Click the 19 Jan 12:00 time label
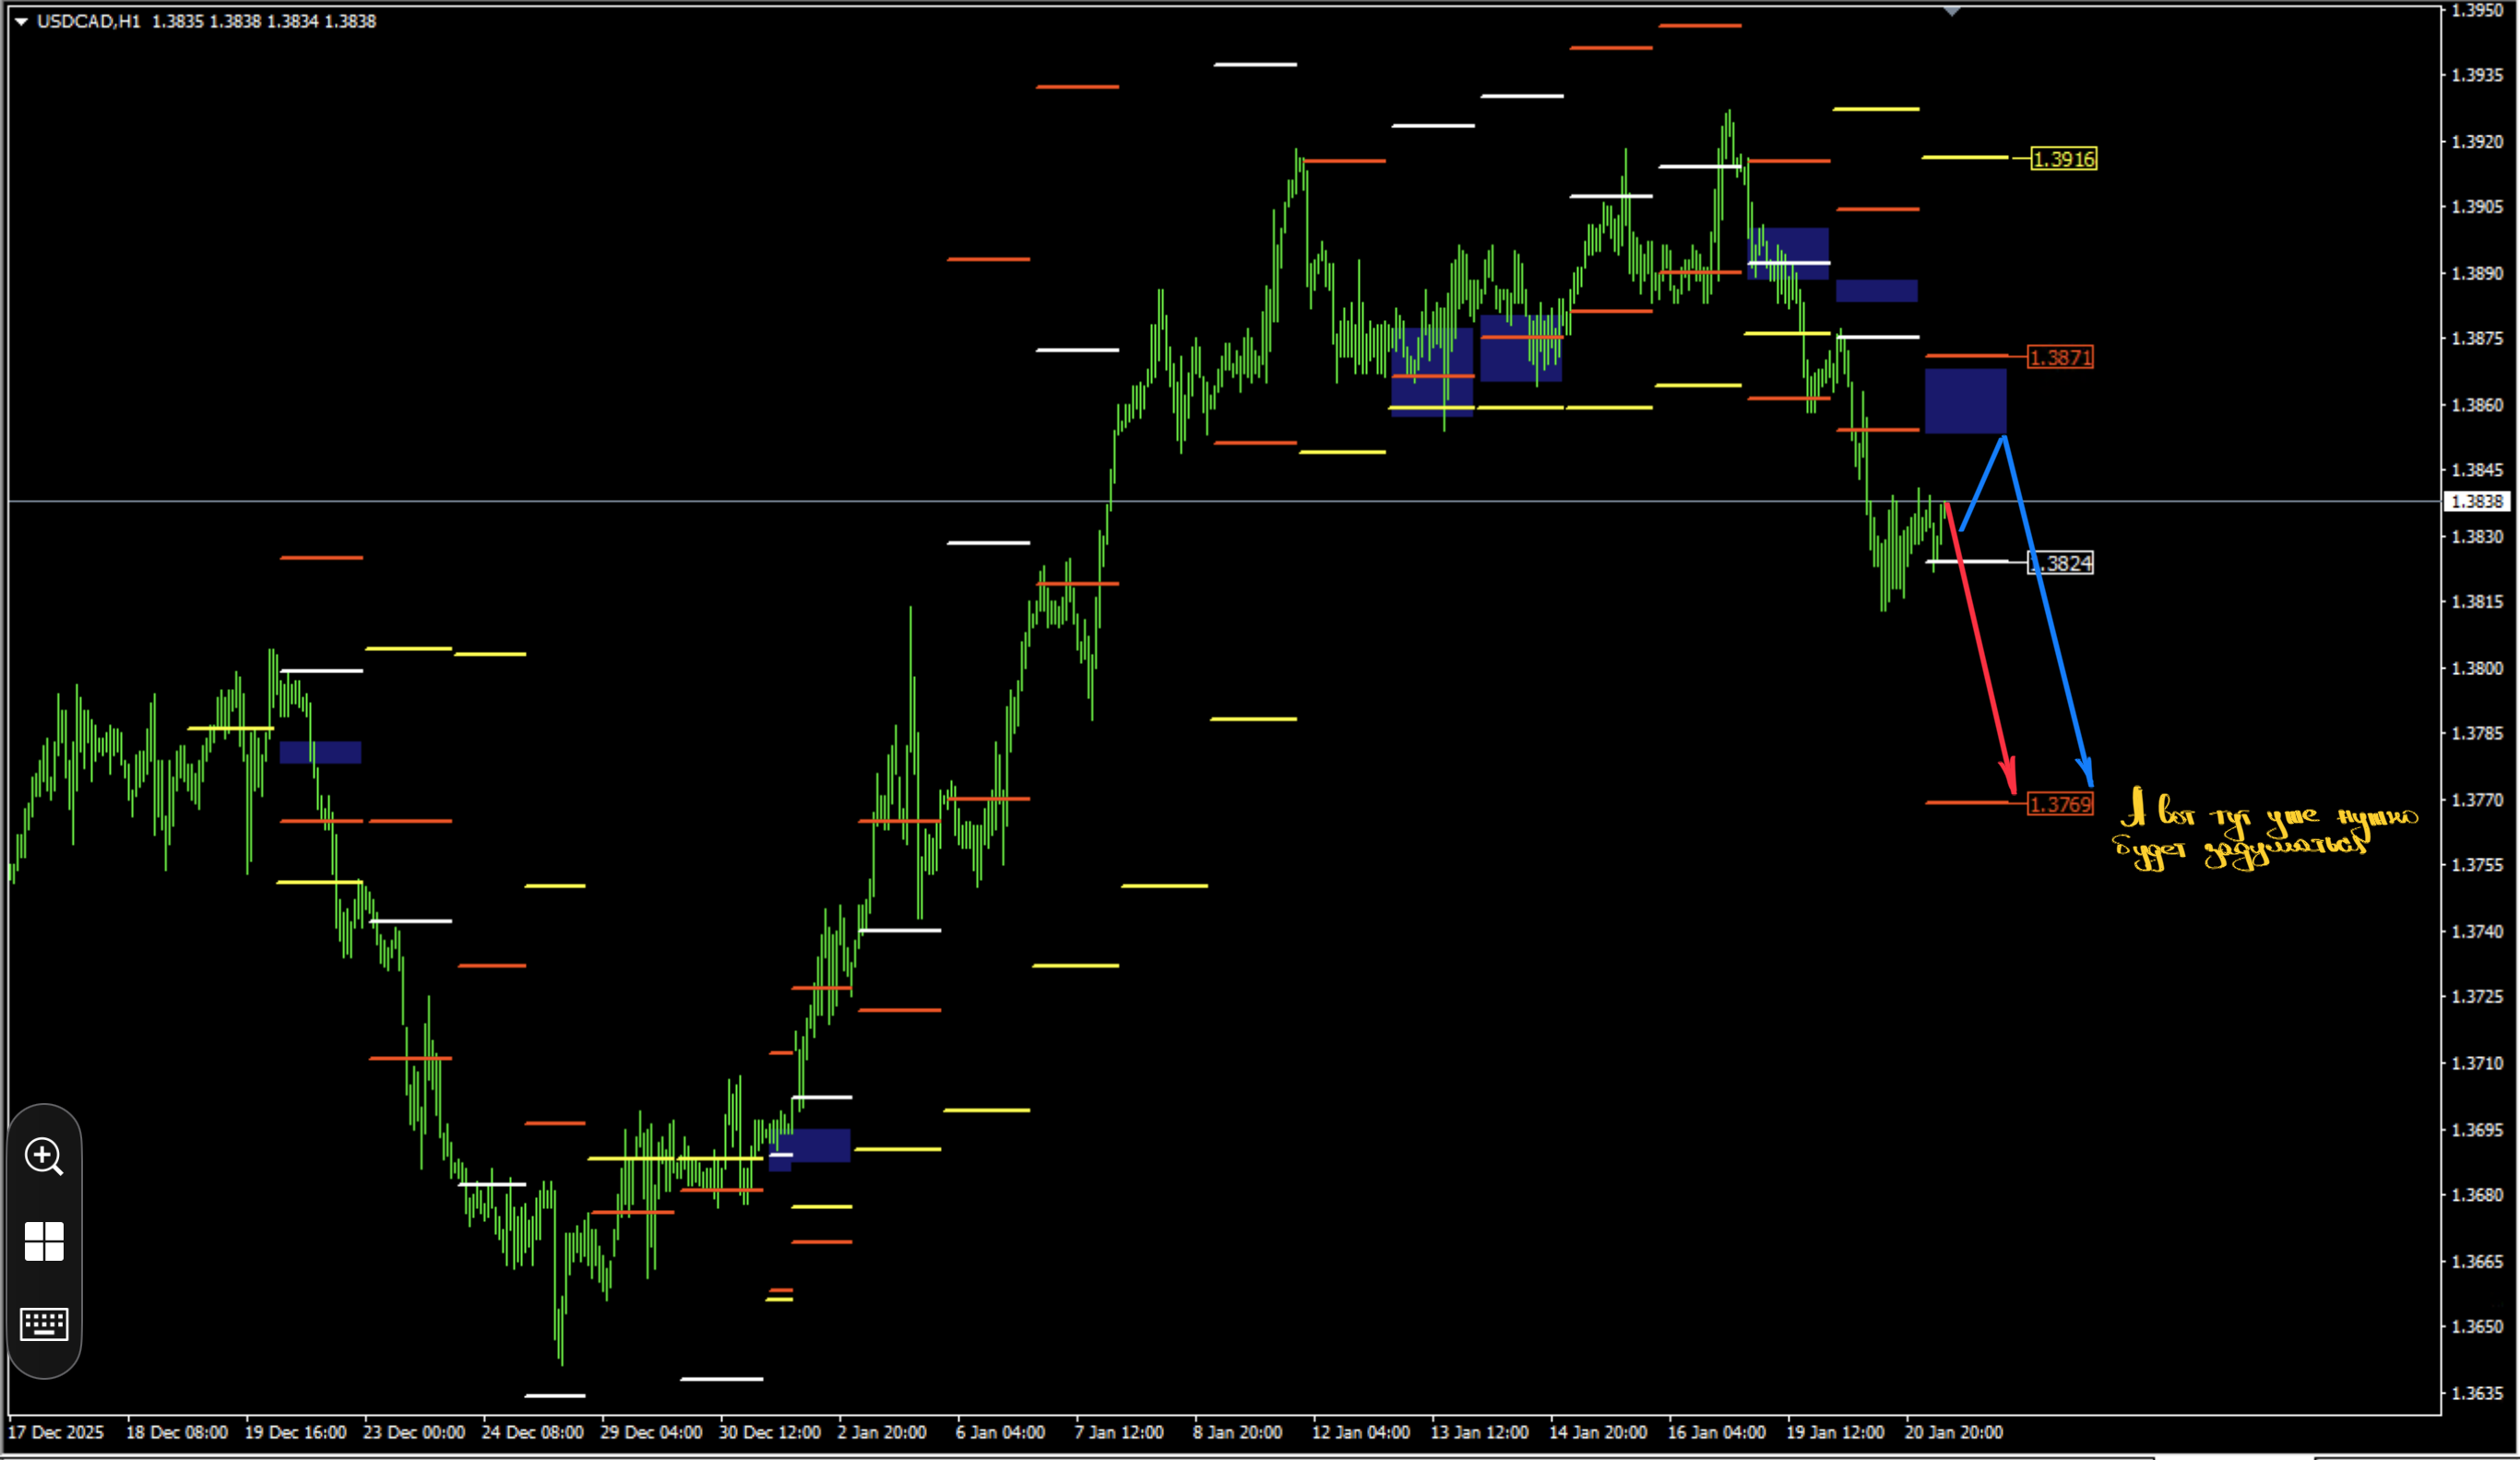2520x1460 pixels. 1836,1432
